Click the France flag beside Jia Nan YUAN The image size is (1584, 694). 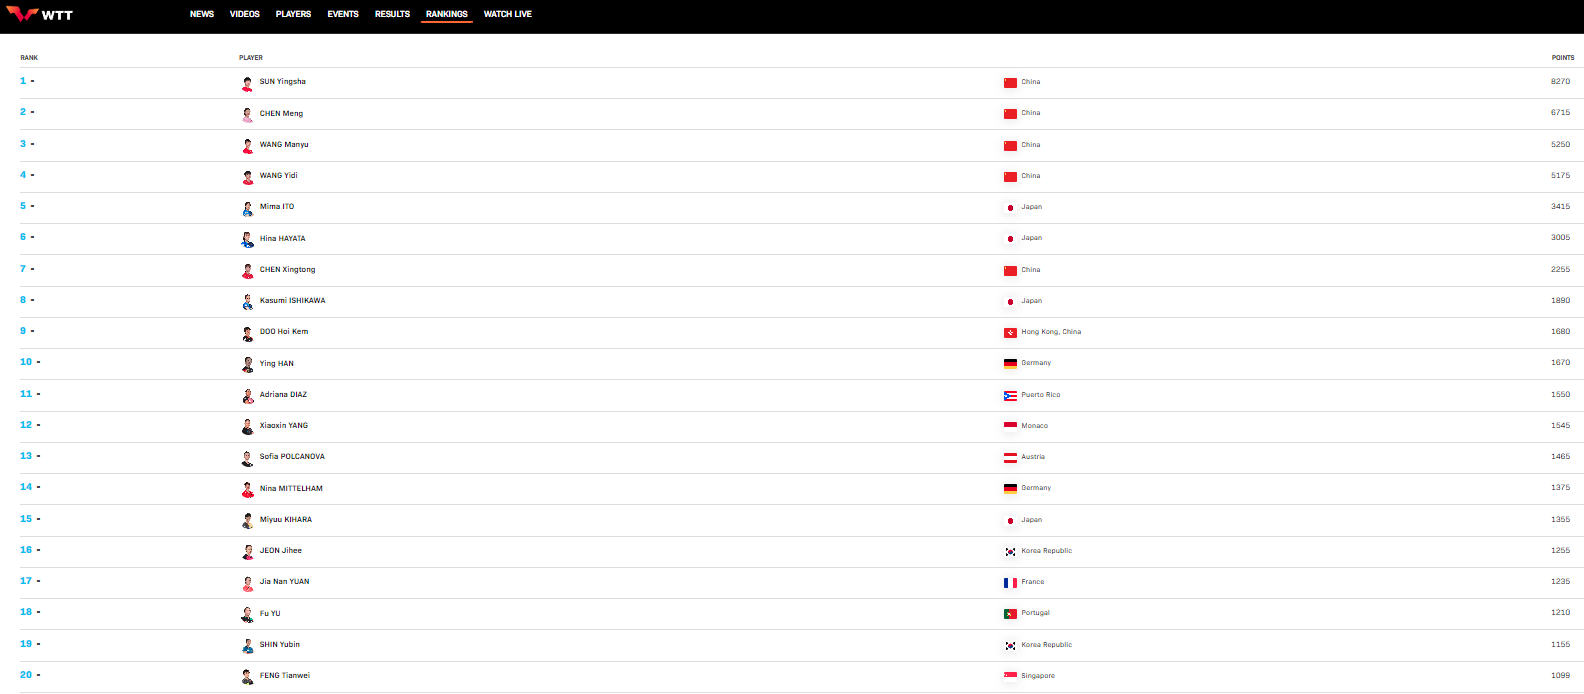[1010, 582]
